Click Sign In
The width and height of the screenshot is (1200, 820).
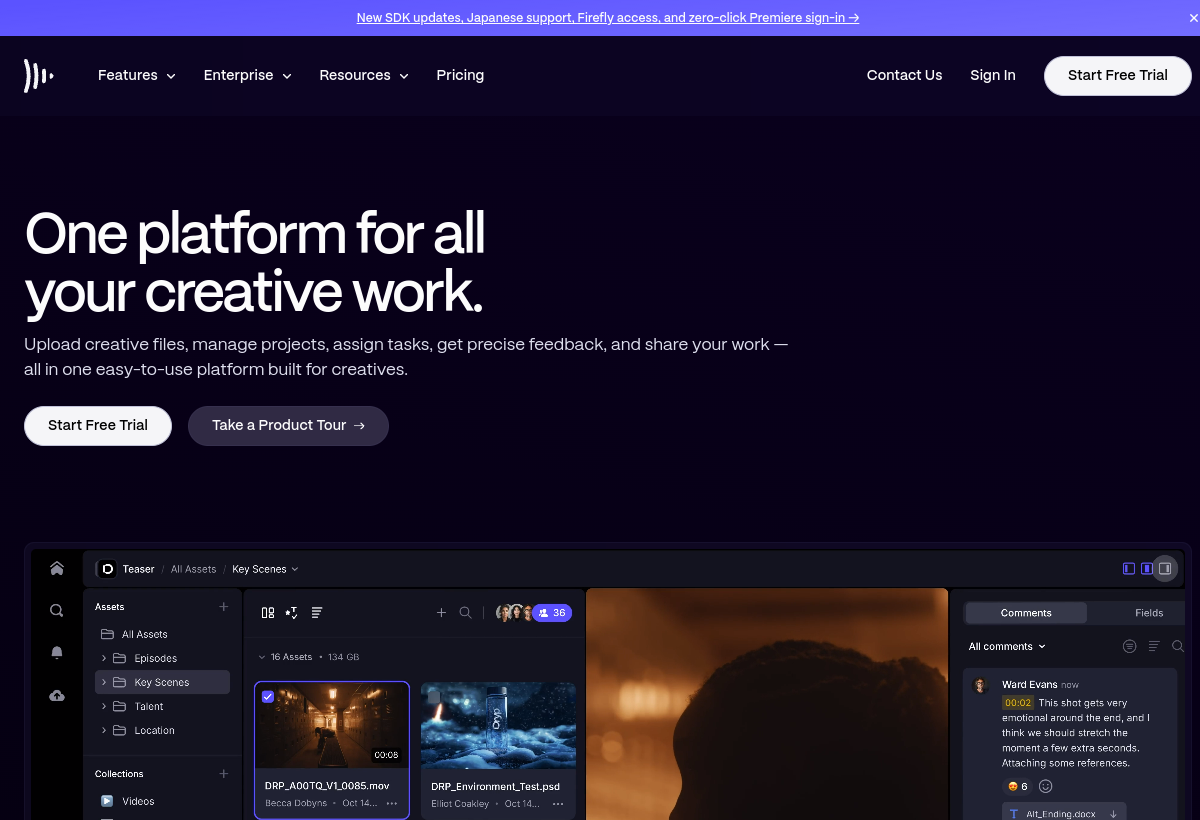pos(992,75)
